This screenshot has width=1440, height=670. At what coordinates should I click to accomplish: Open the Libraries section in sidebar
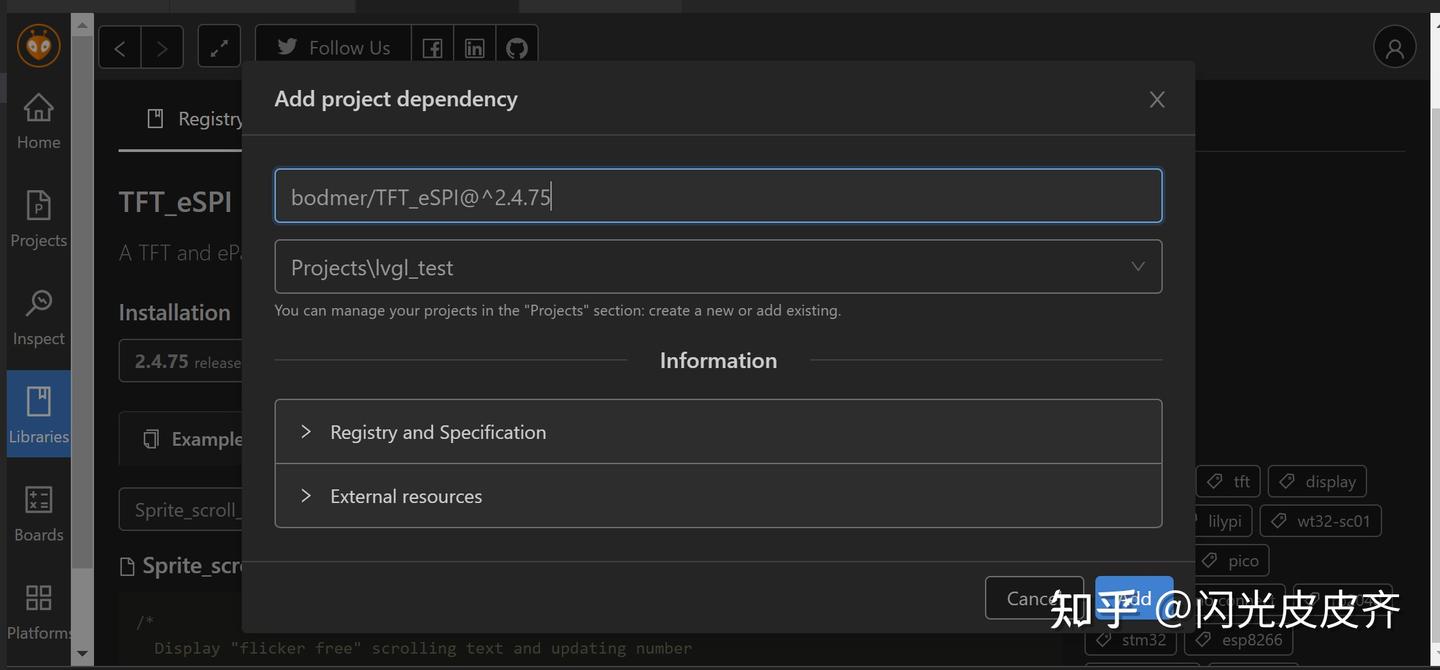[38, 413]
